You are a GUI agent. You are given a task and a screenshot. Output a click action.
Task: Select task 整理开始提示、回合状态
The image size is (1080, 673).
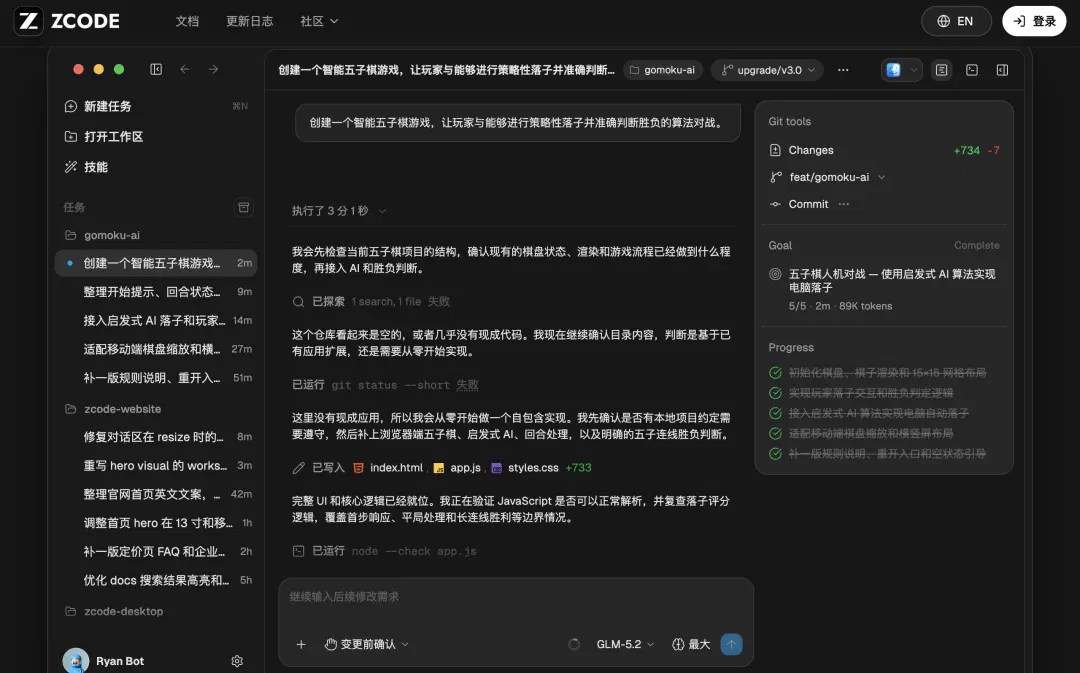tap(156, 291)
